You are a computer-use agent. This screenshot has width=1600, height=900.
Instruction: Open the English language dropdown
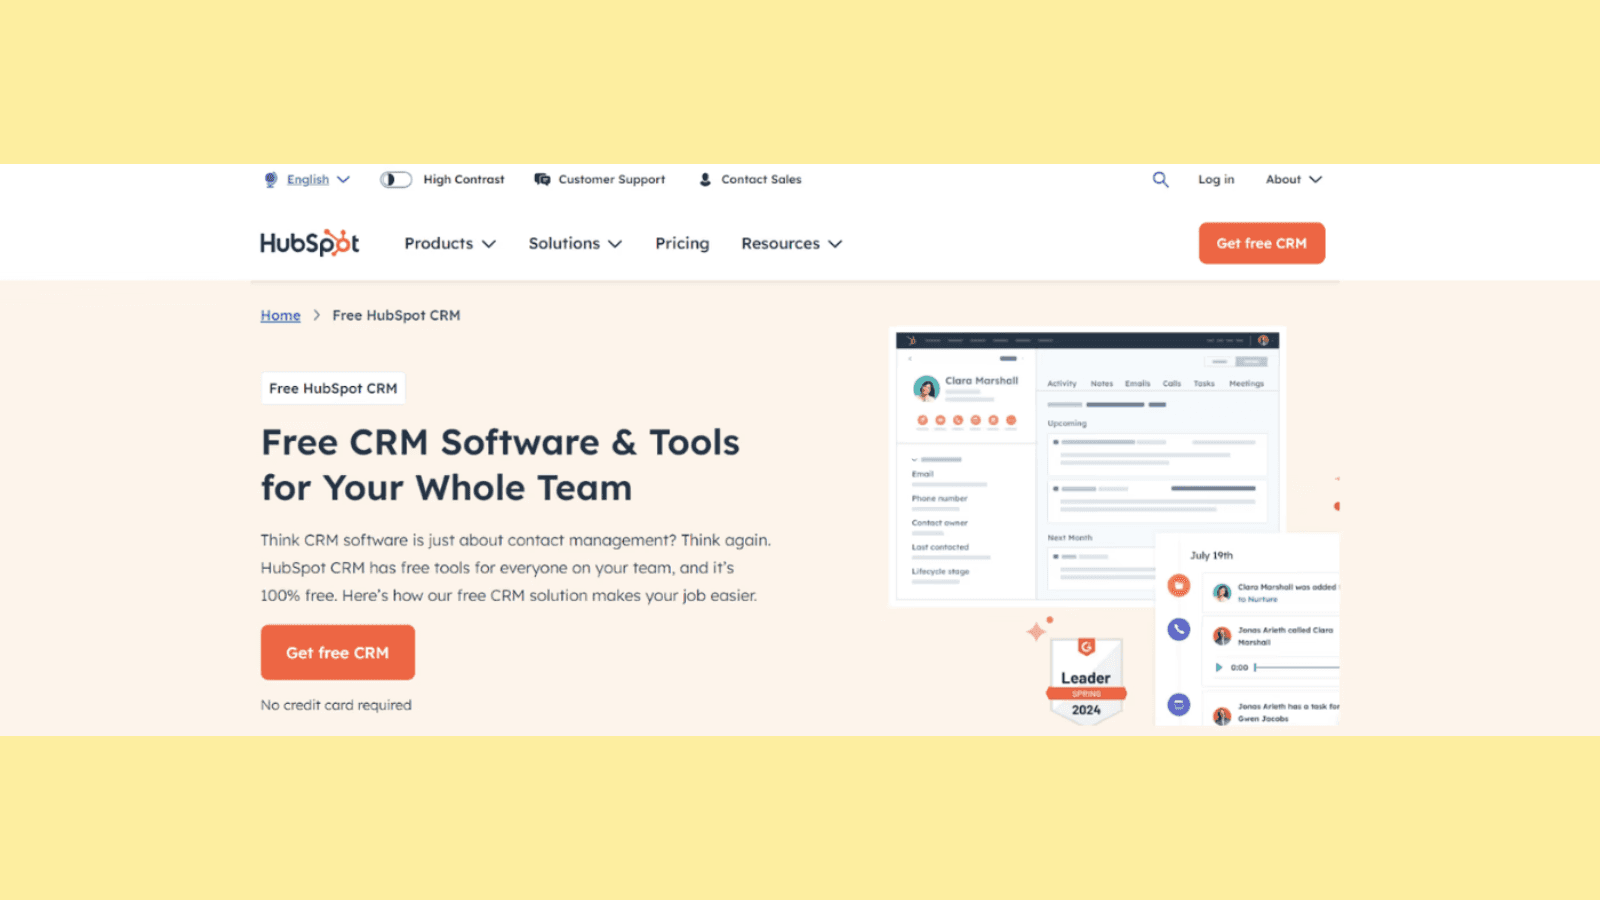tap(319, 180)
